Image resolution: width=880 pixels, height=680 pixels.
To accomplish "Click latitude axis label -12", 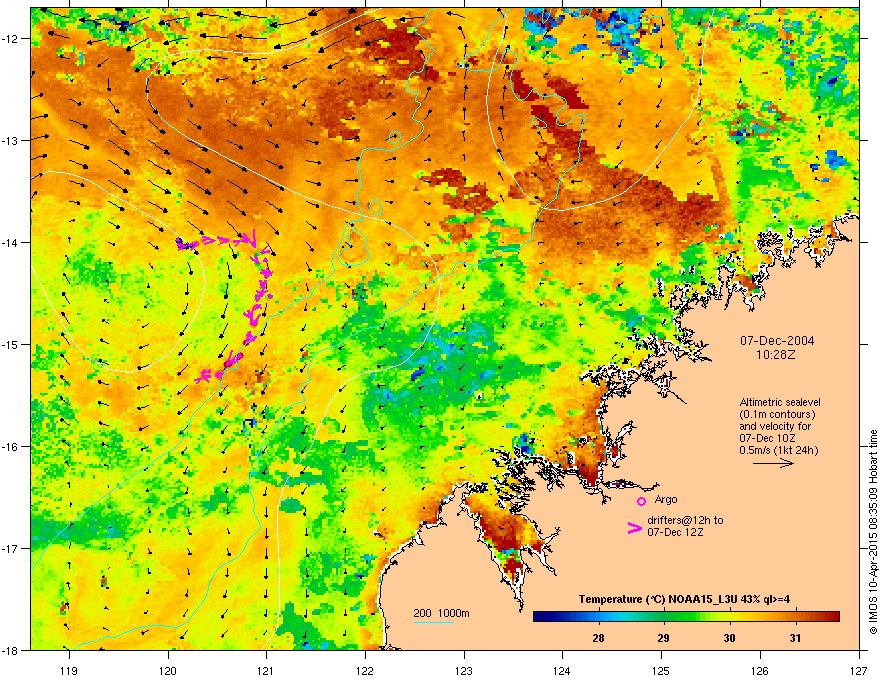I will (11, 39).
